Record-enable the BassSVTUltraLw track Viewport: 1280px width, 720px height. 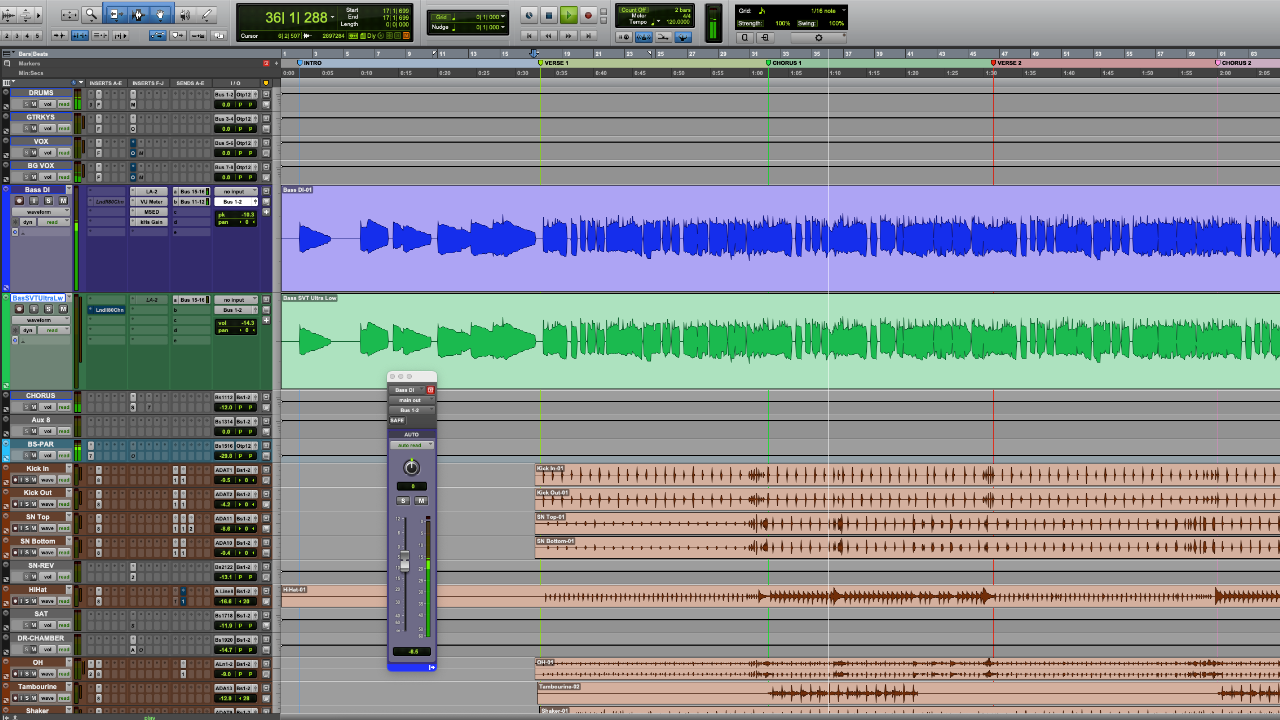(19, 309)
